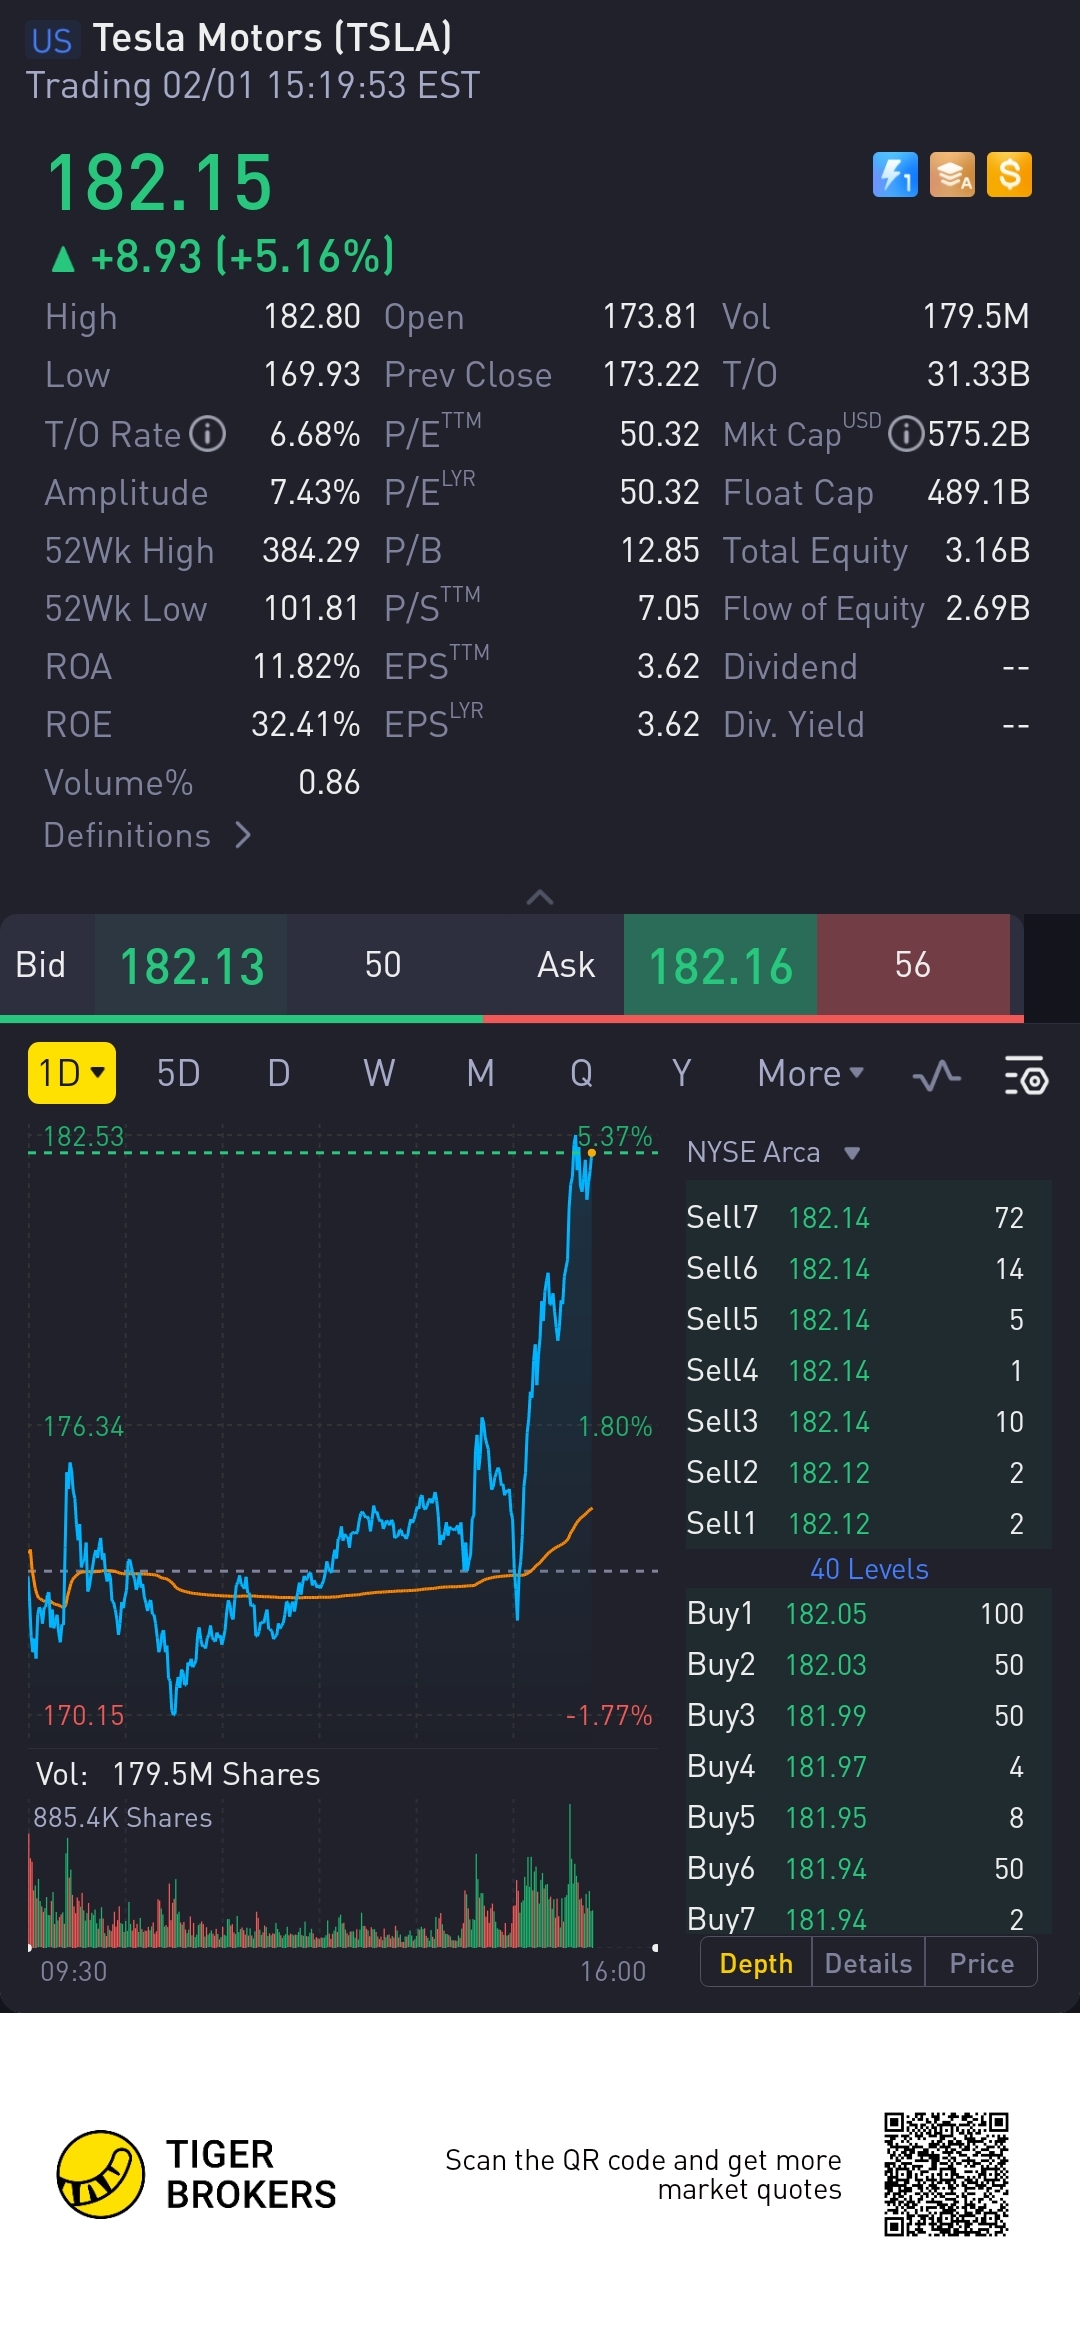The width and height of the screenshot is (1080, 2336).
Task: Switch chart to 5D timeframe
Action: click(x=178, y=1073)
